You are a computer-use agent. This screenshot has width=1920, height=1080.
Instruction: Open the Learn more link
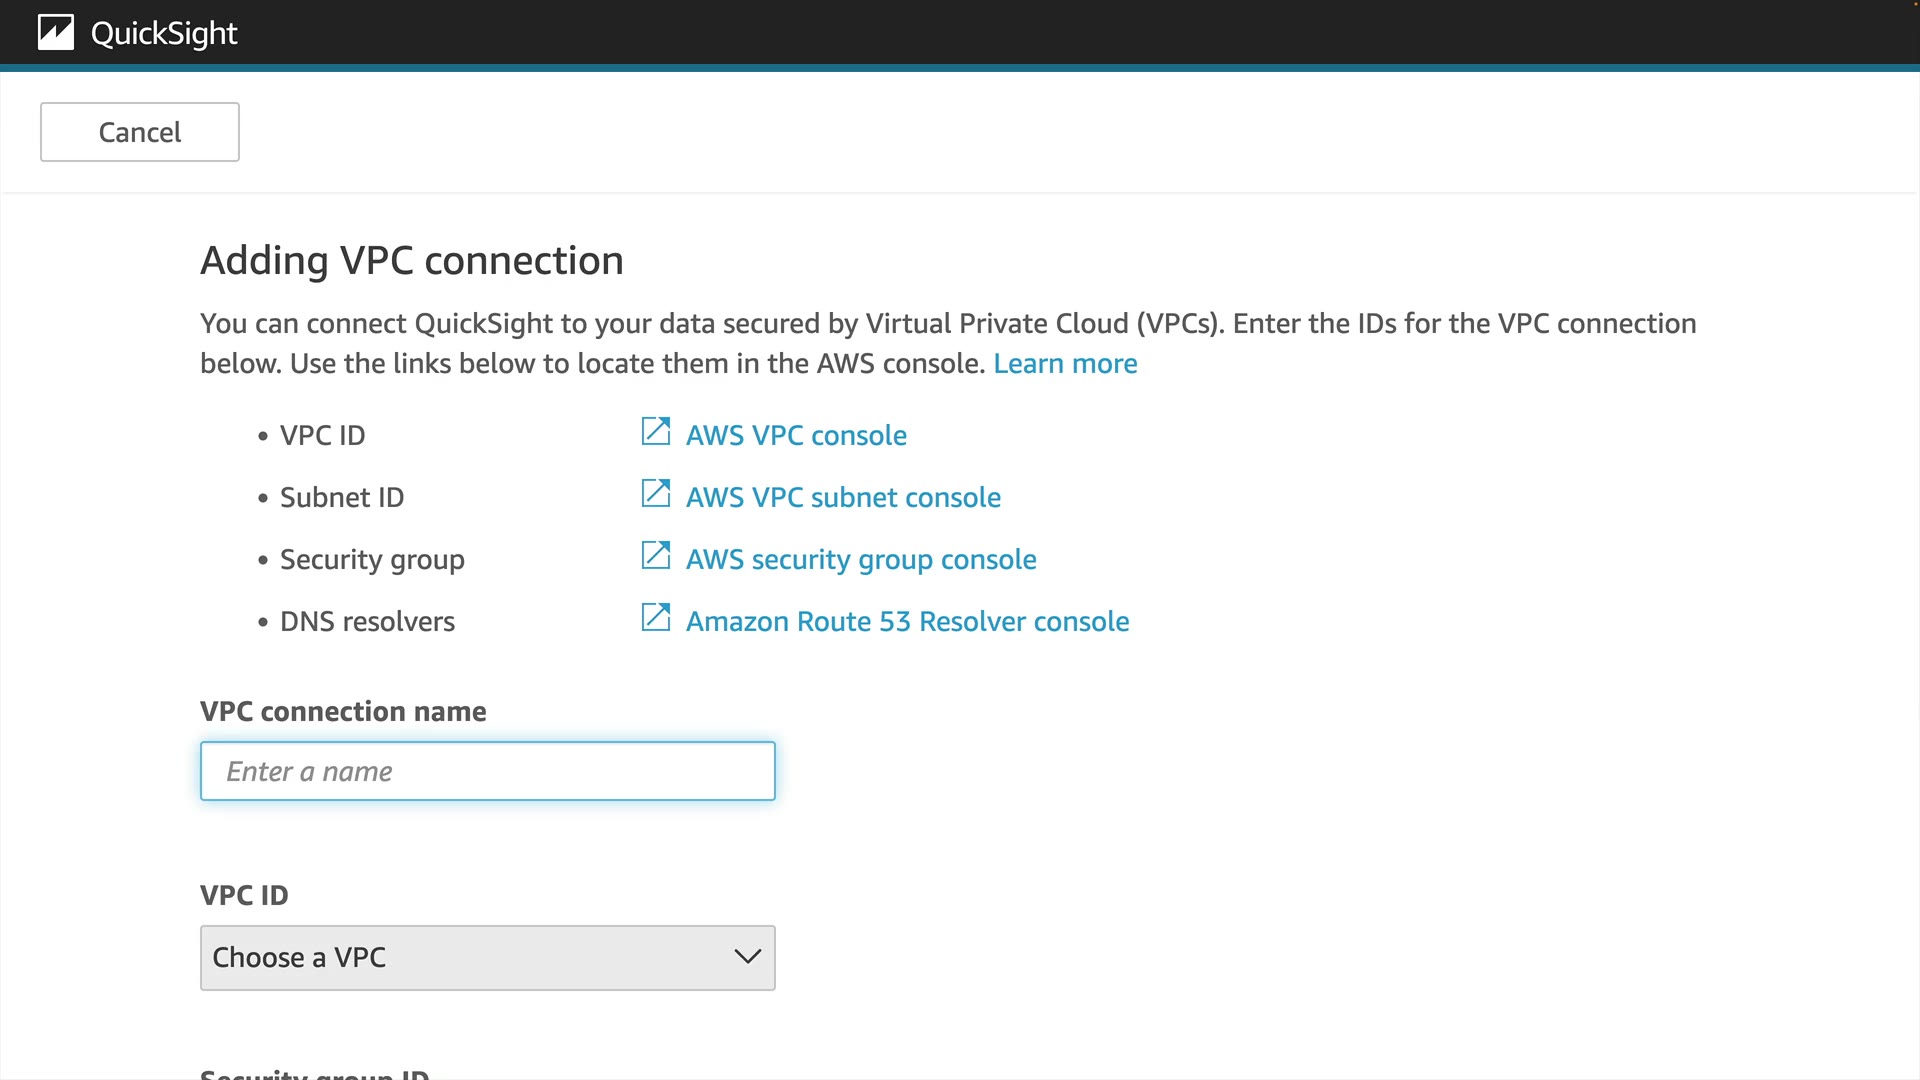pos(1065,363)
